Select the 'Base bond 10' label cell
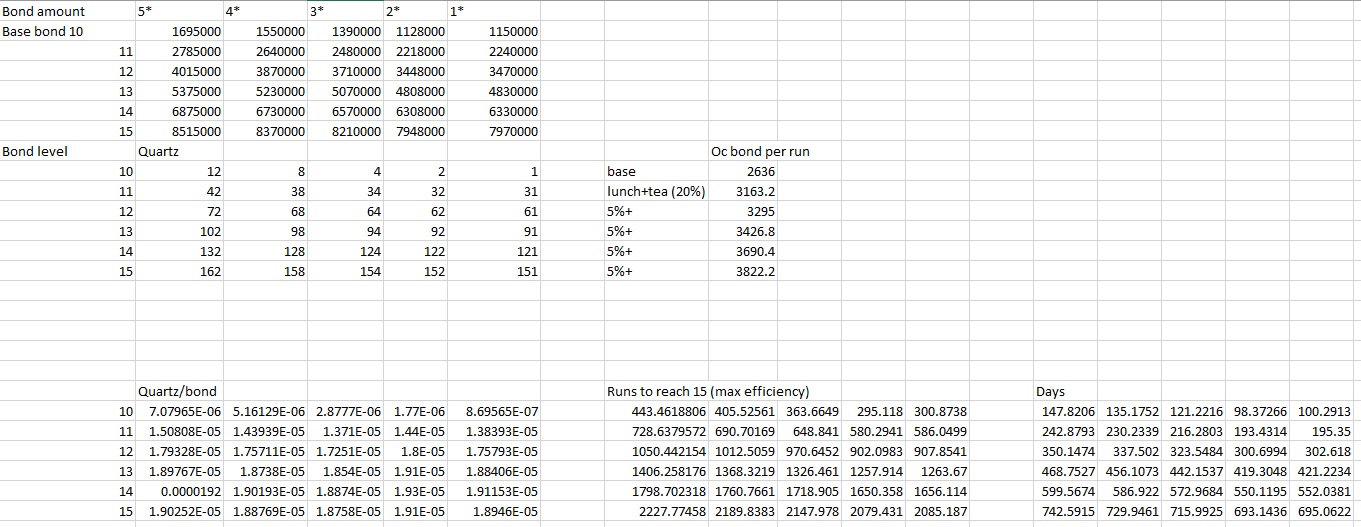Viewport: 1361px width, 527px height. point(68,31)
